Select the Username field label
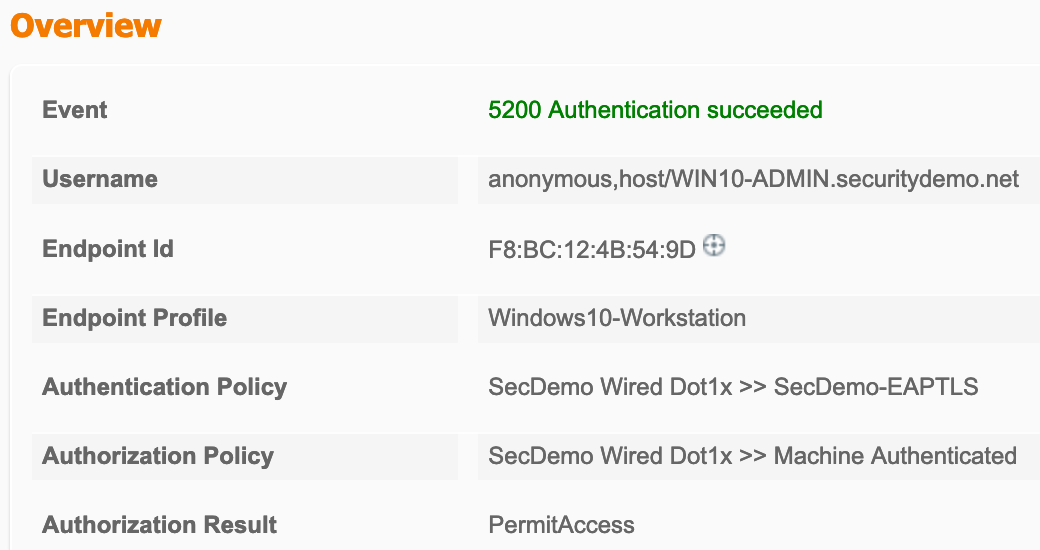This screenshot has width=1040, height=550. tap(100, 180)
